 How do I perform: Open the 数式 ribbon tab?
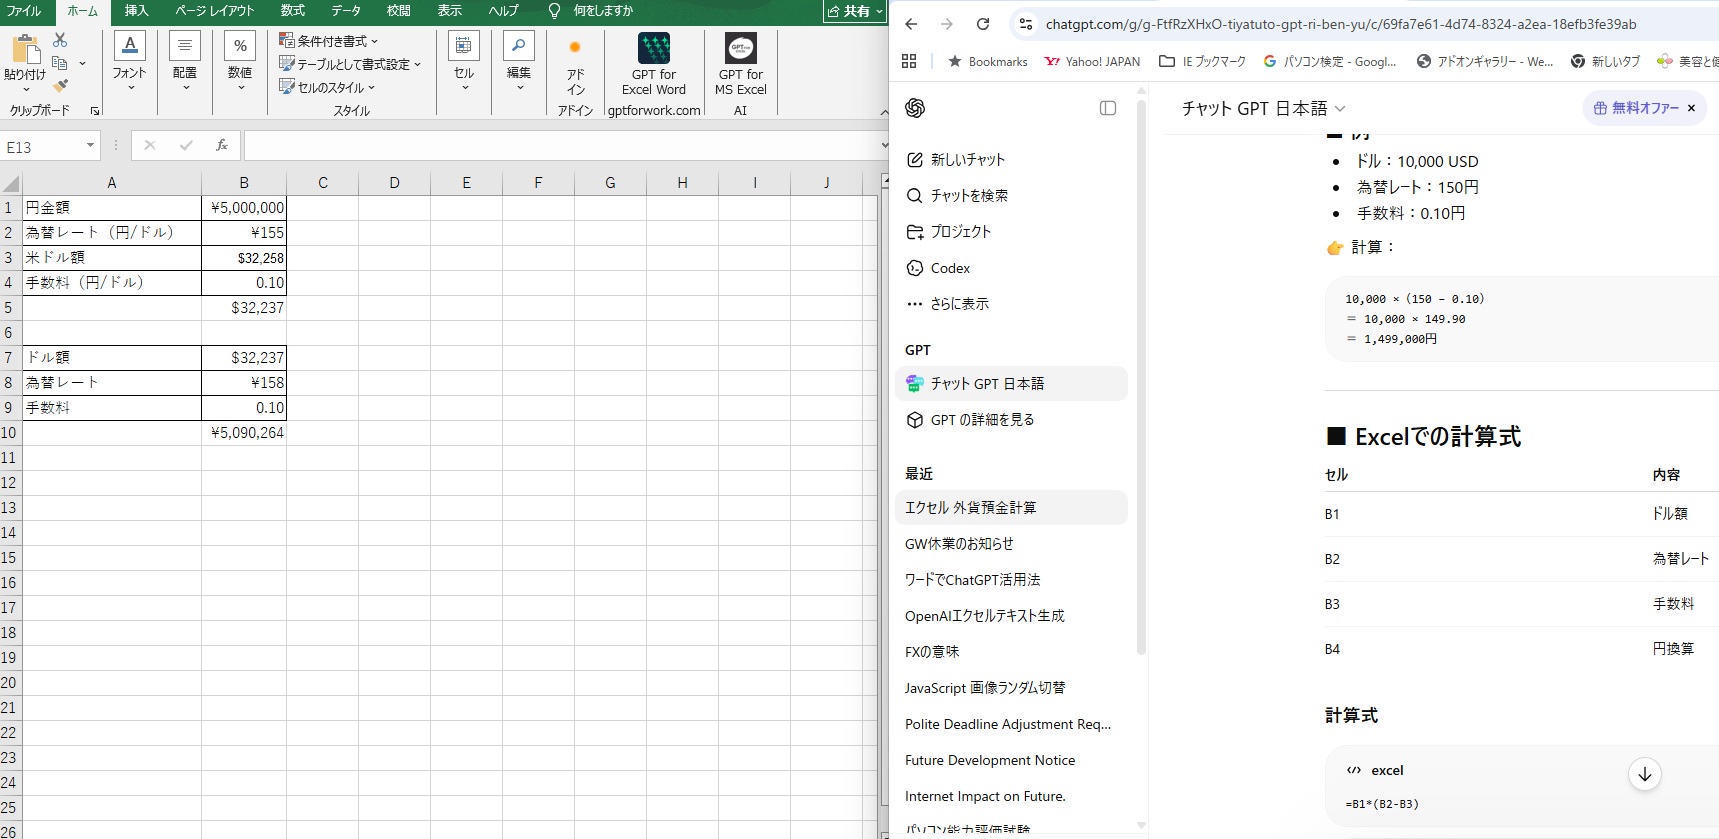tap(293, 11)
